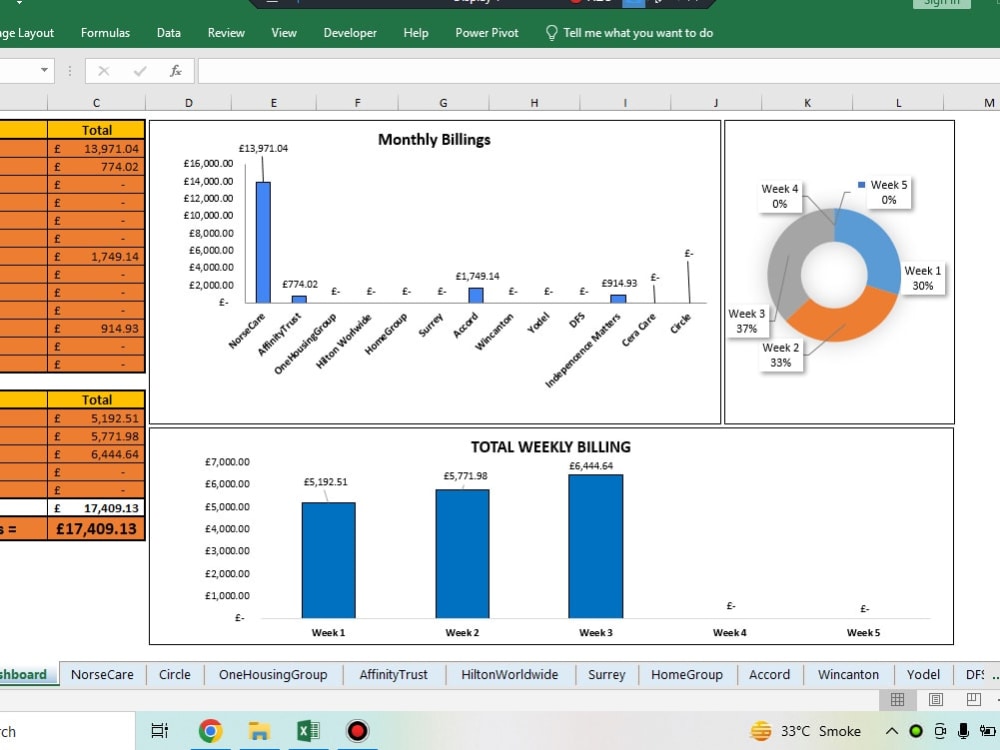Viewport: 1000px width, 750px height.
Task: Switch to the Wincanton sheet tab
Action: pos(848,675)
